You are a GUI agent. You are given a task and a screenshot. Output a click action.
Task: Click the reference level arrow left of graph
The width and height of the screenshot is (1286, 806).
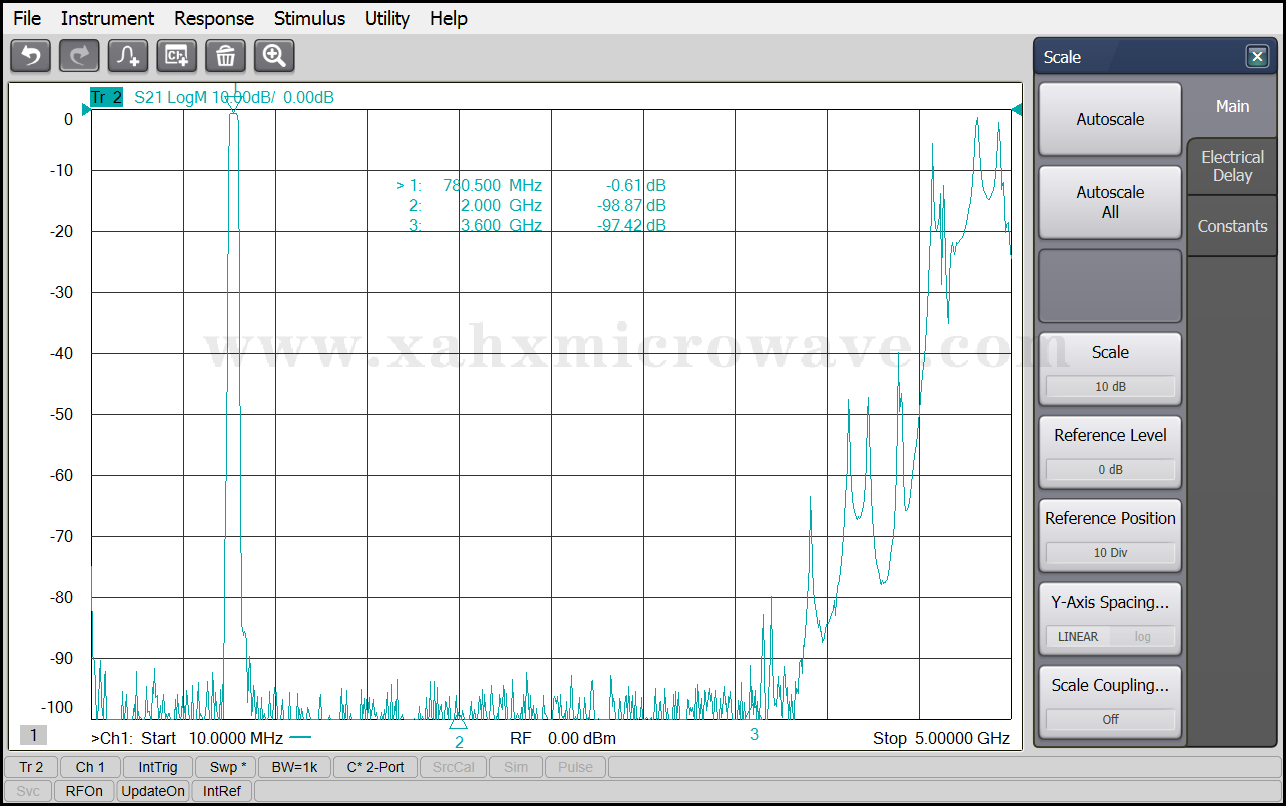point(86,110)
